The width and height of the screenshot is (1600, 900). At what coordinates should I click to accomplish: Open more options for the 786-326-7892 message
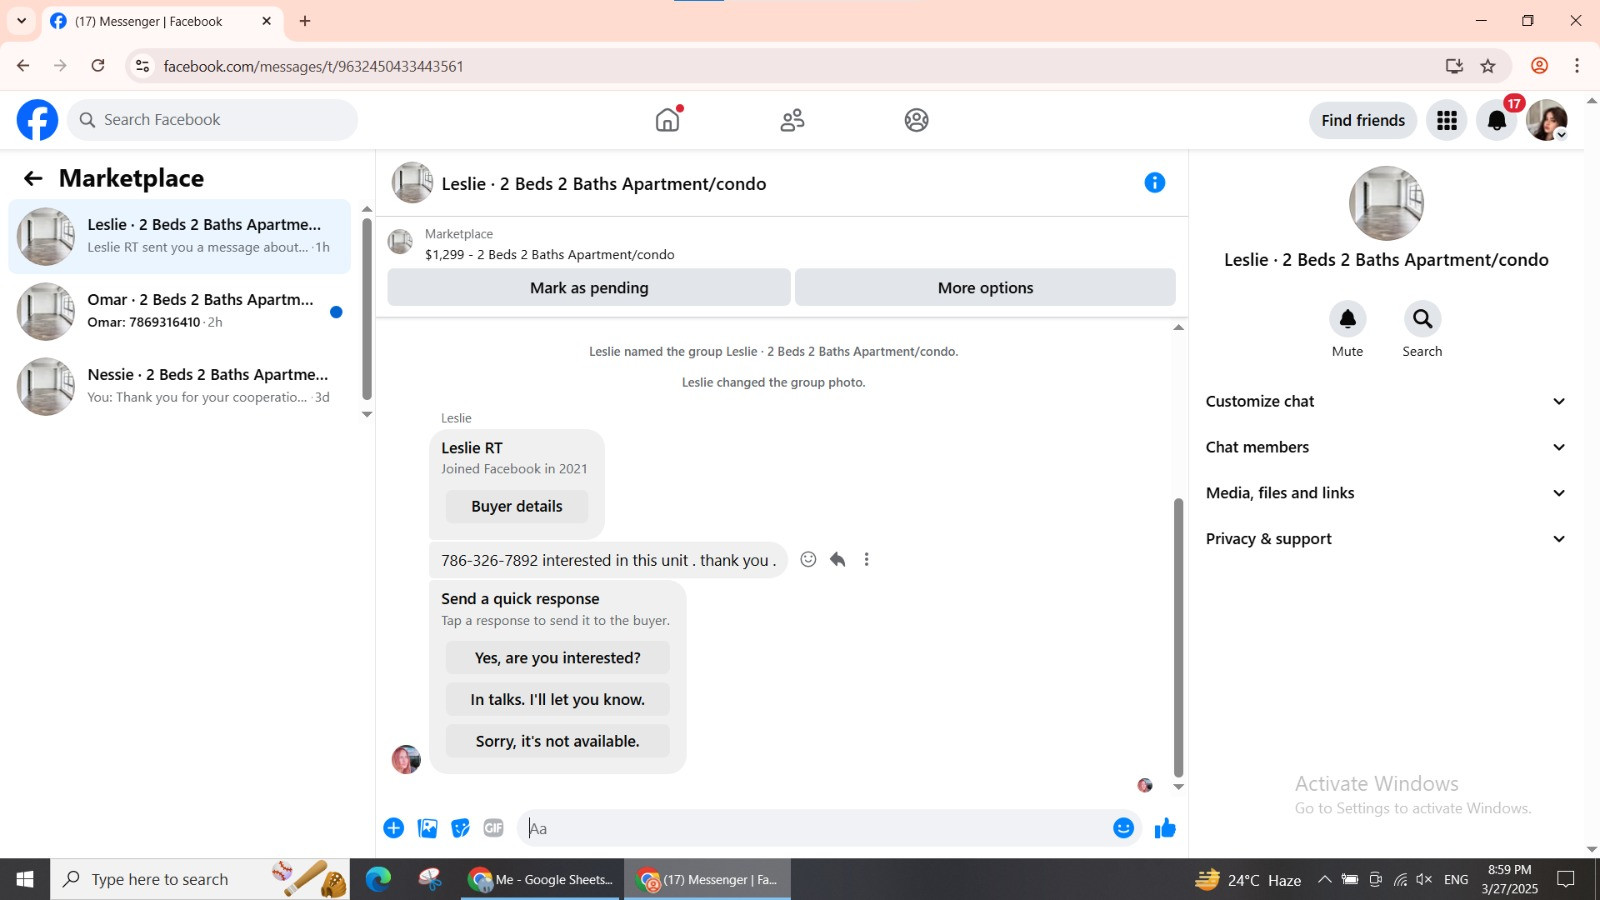[x=867, y=560]
